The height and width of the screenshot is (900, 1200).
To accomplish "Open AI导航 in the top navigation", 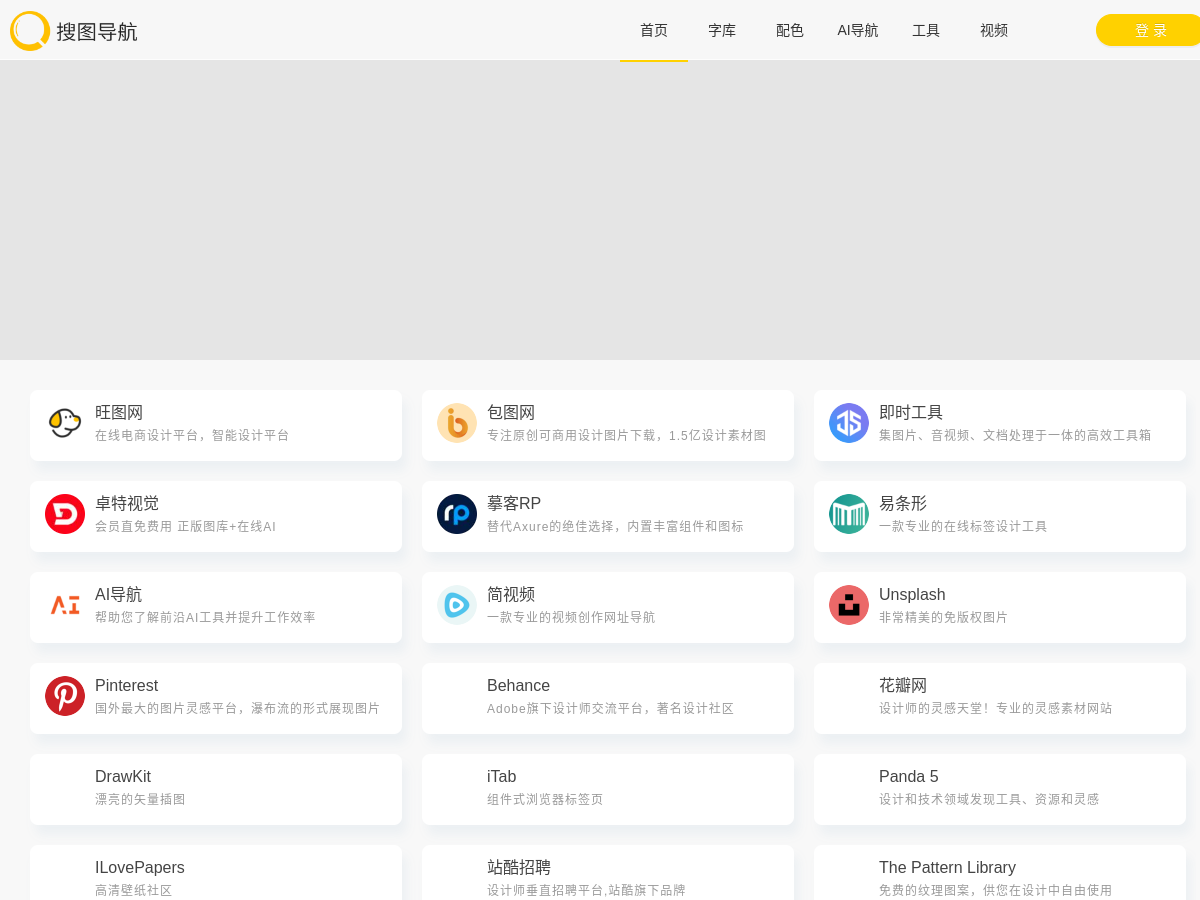I will 858,31.
